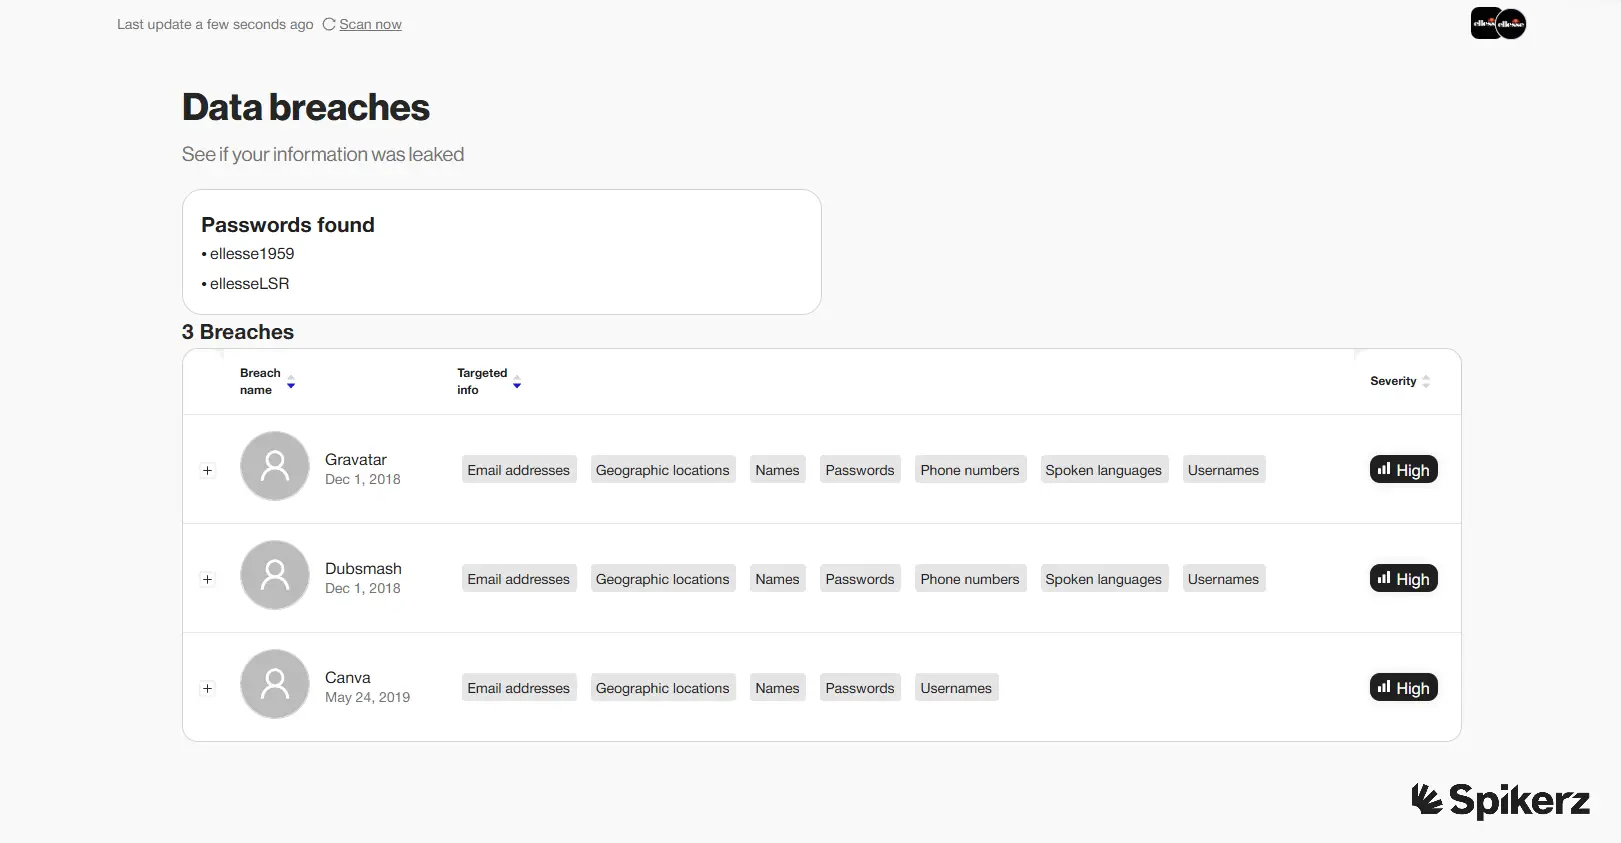Expand the Dubsmash breach row
Image resolution: width=1621 pixels, height=843 pixels.
tap(207, 579)
